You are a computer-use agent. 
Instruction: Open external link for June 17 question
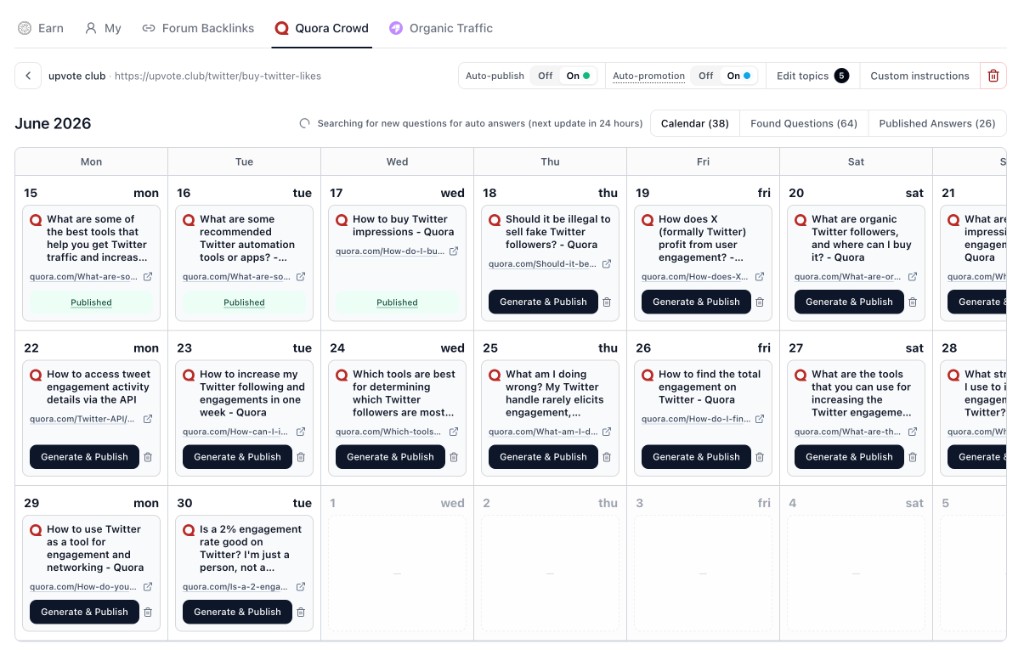point(453,251)
